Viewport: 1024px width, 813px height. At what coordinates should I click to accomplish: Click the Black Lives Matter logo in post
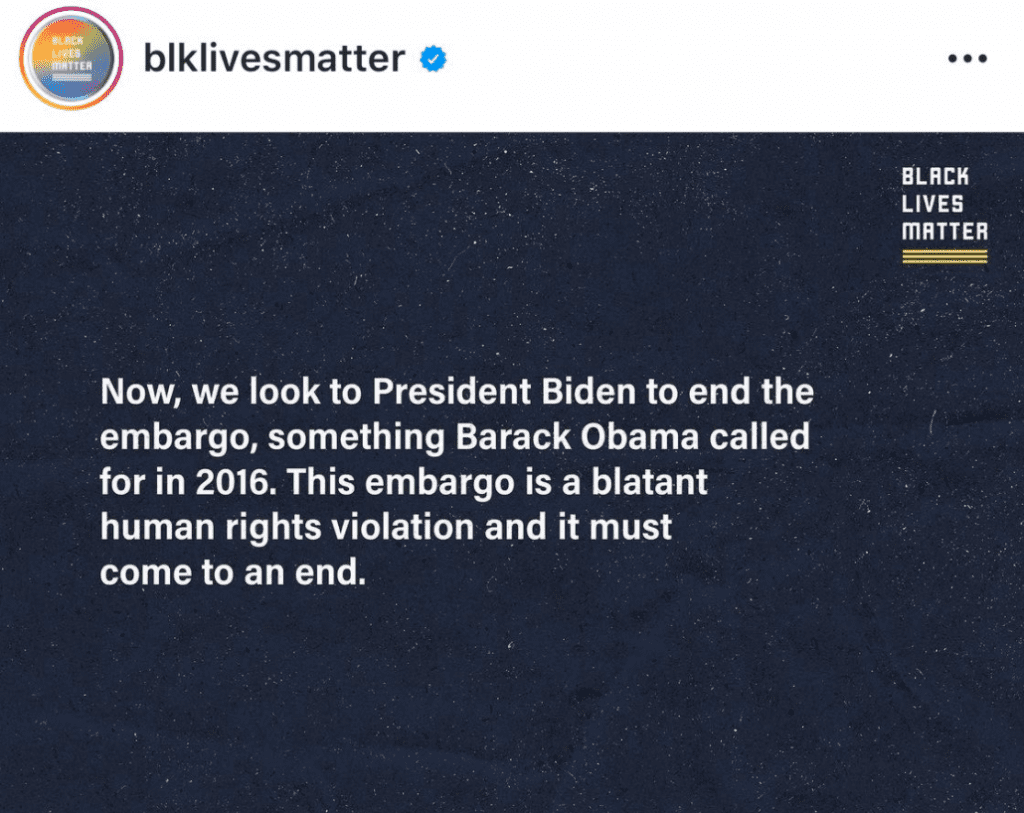tap(944, 215)
